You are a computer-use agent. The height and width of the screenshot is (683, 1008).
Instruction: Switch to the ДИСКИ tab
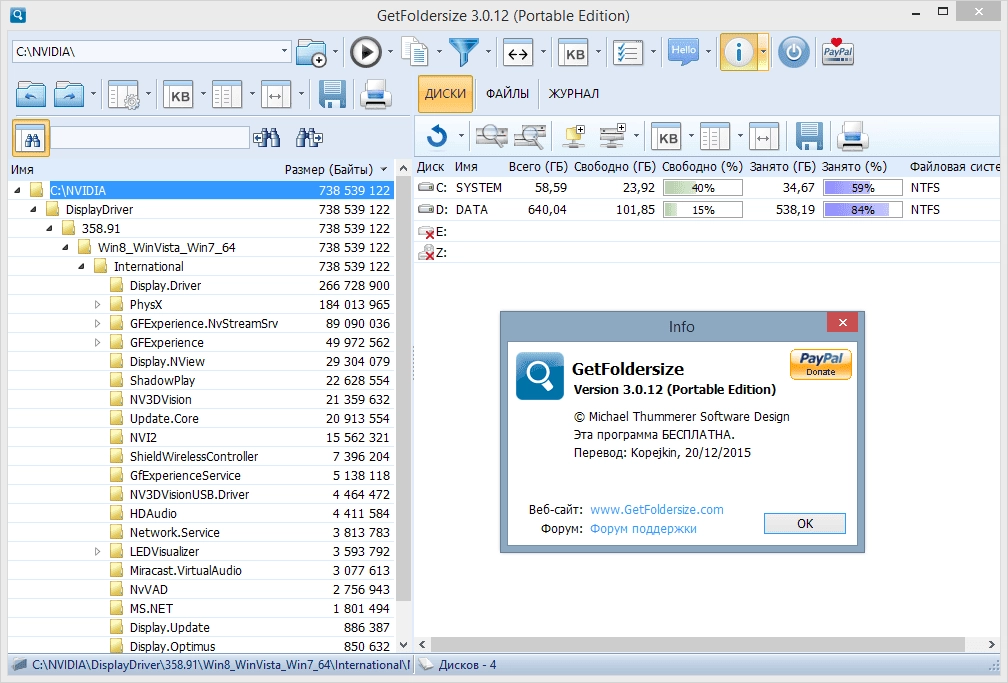tap(446, 93)
